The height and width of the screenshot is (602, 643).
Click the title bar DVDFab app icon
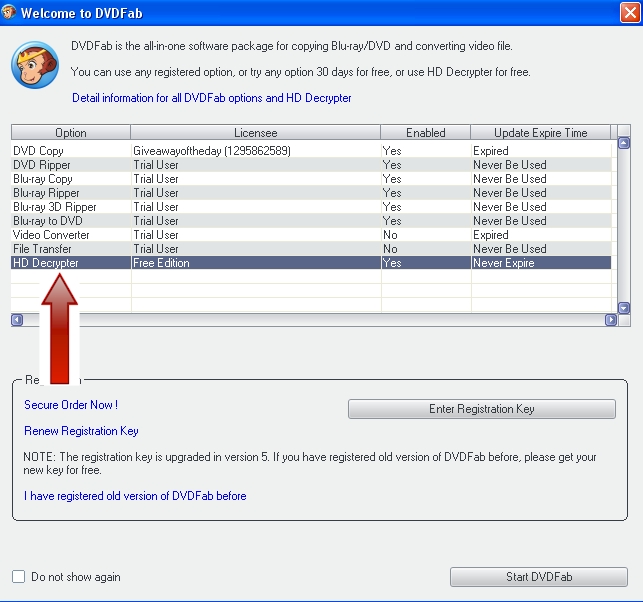[x=9, y=12]
